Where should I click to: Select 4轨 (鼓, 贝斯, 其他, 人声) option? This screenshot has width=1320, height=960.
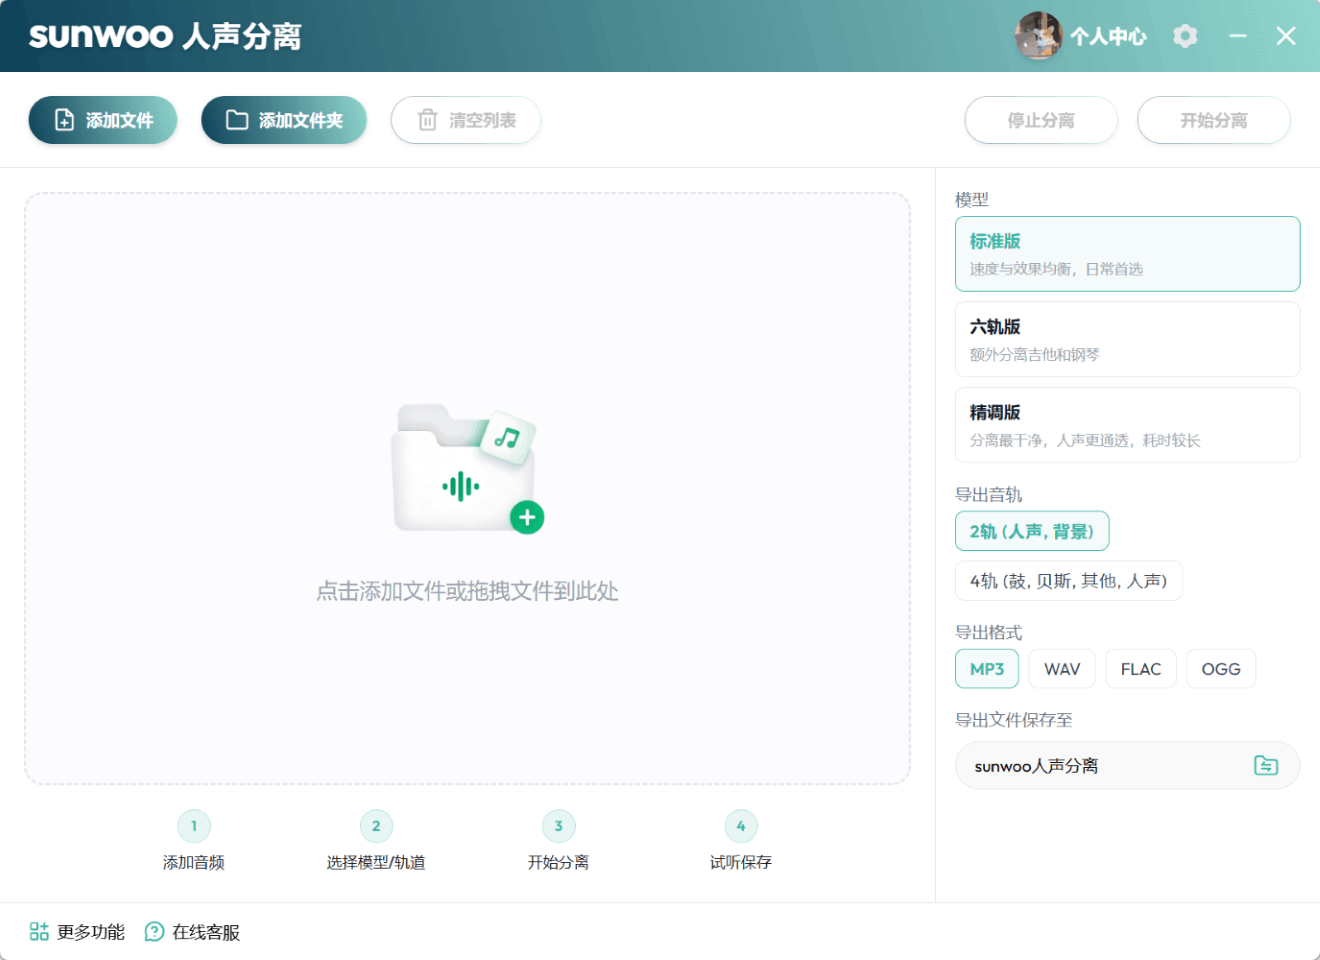[x=1069, y=581]
